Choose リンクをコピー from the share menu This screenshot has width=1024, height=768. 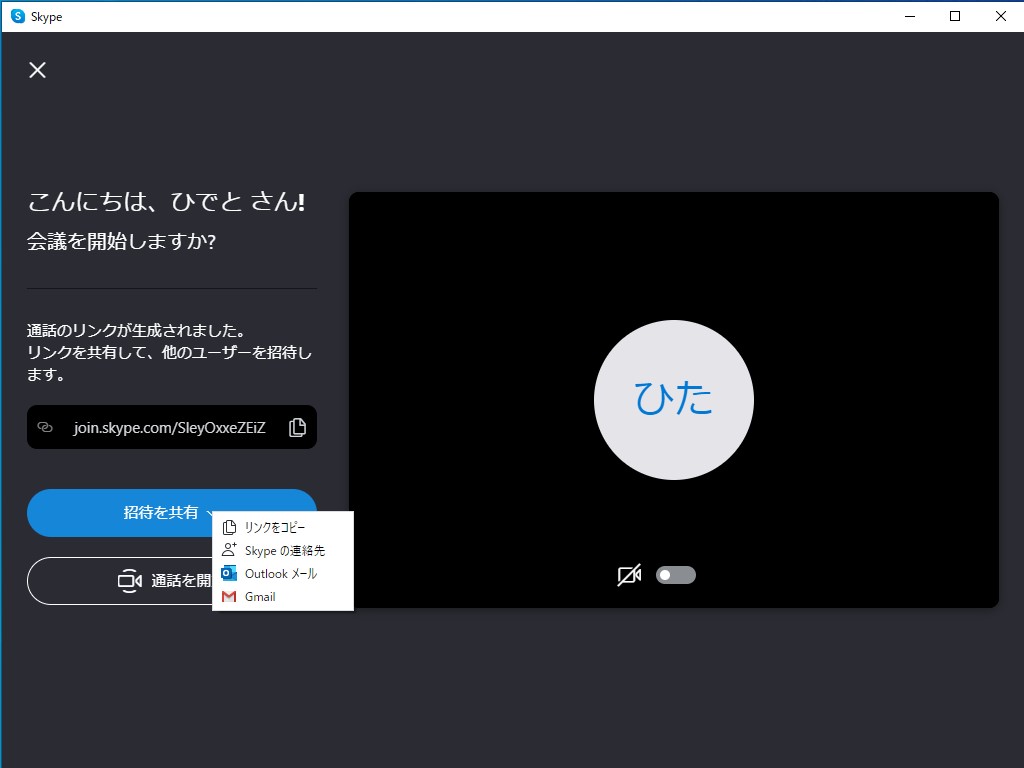[x=283, y=527]
